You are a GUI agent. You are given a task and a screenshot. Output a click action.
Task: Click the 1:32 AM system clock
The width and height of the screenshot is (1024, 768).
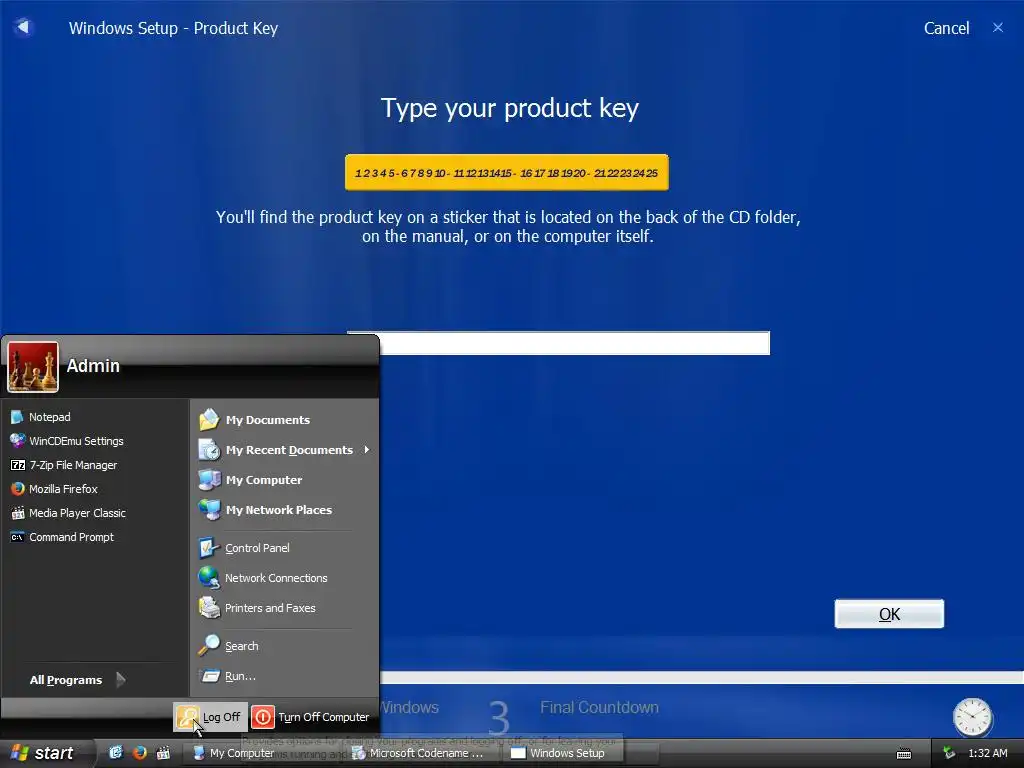point(987,753)
